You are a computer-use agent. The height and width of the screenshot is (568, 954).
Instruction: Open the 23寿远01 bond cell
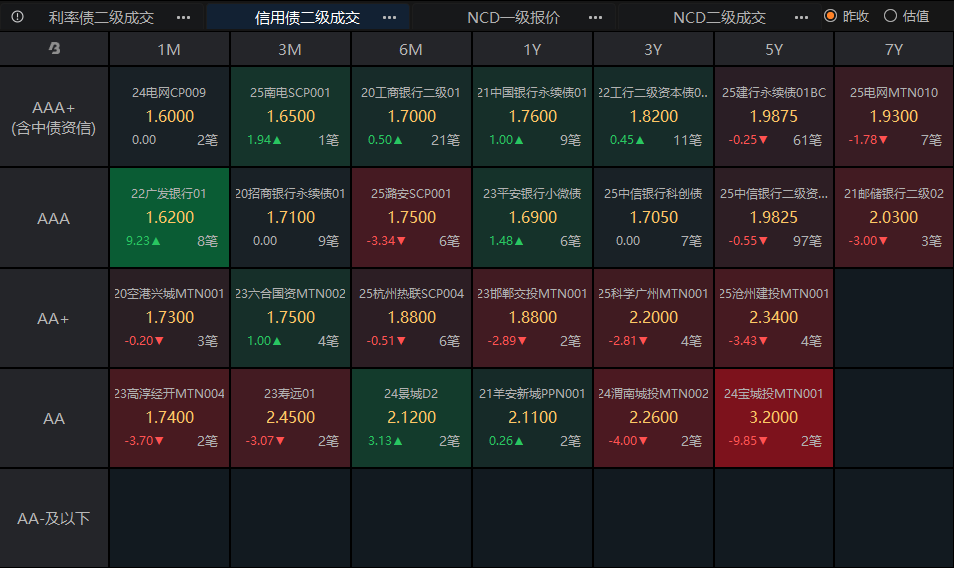(x=290, y=418)
